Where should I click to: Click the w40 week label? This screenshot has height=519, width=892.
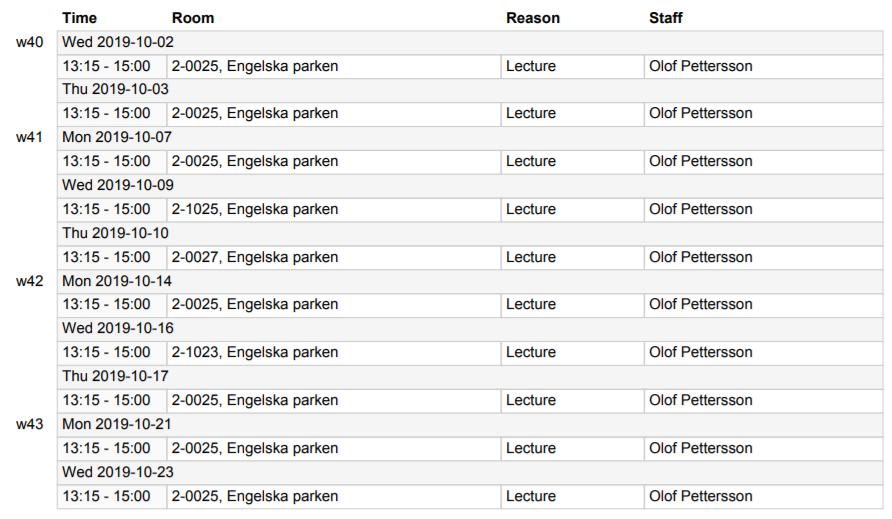coord(30,42)
